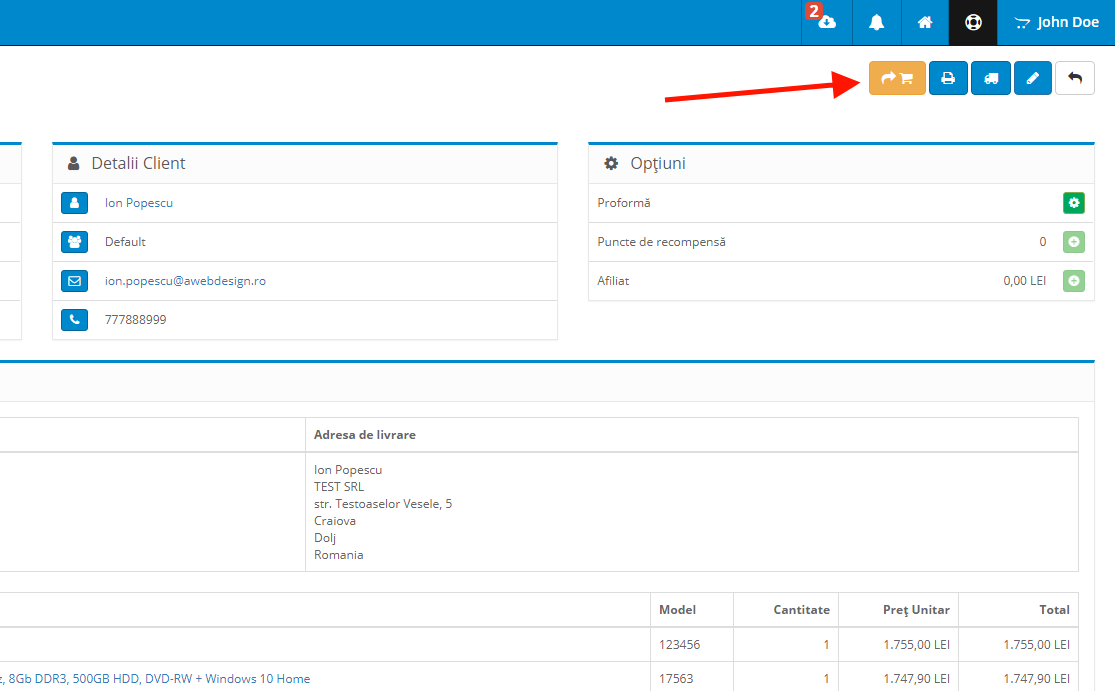
Task: Click the email ion.popescu@awebdesign.ro
Action: [185, 281]
